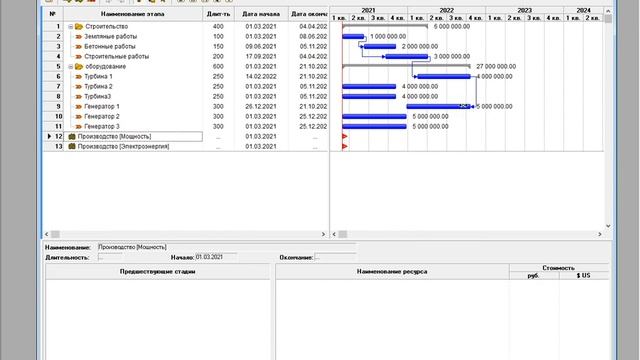Collapse the оборудование stage group
This screenshot has width=640, height=360.
tap(71, 67)
